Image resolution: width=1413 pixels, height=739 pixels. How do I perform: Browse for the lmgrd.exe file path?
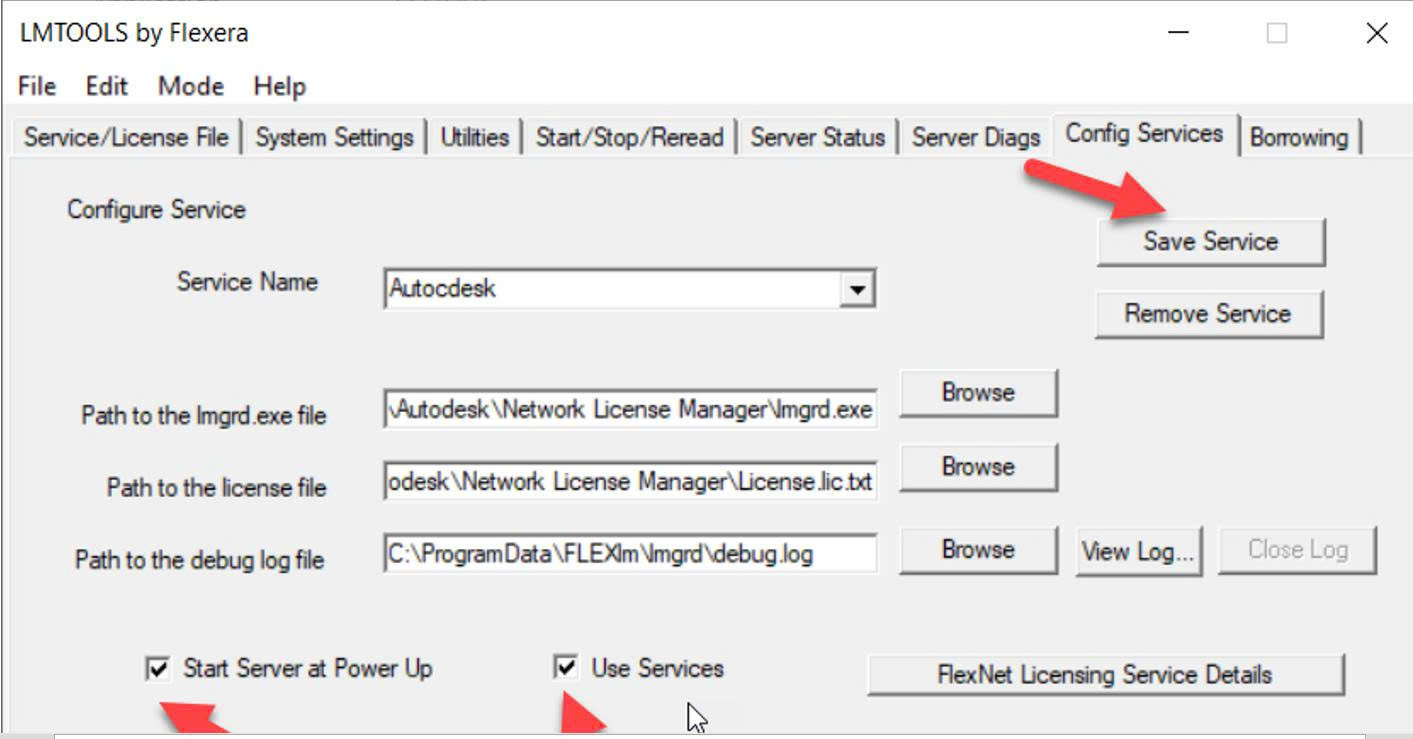tap(978, 393)
